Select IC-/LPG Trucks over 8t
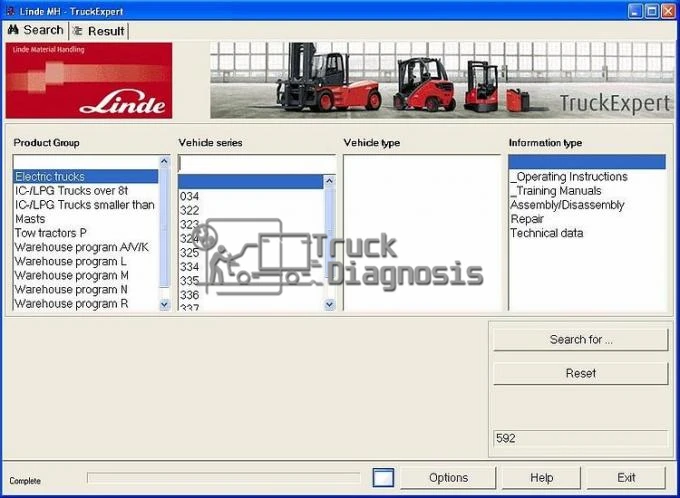680x498 pixels. point(86,190)
